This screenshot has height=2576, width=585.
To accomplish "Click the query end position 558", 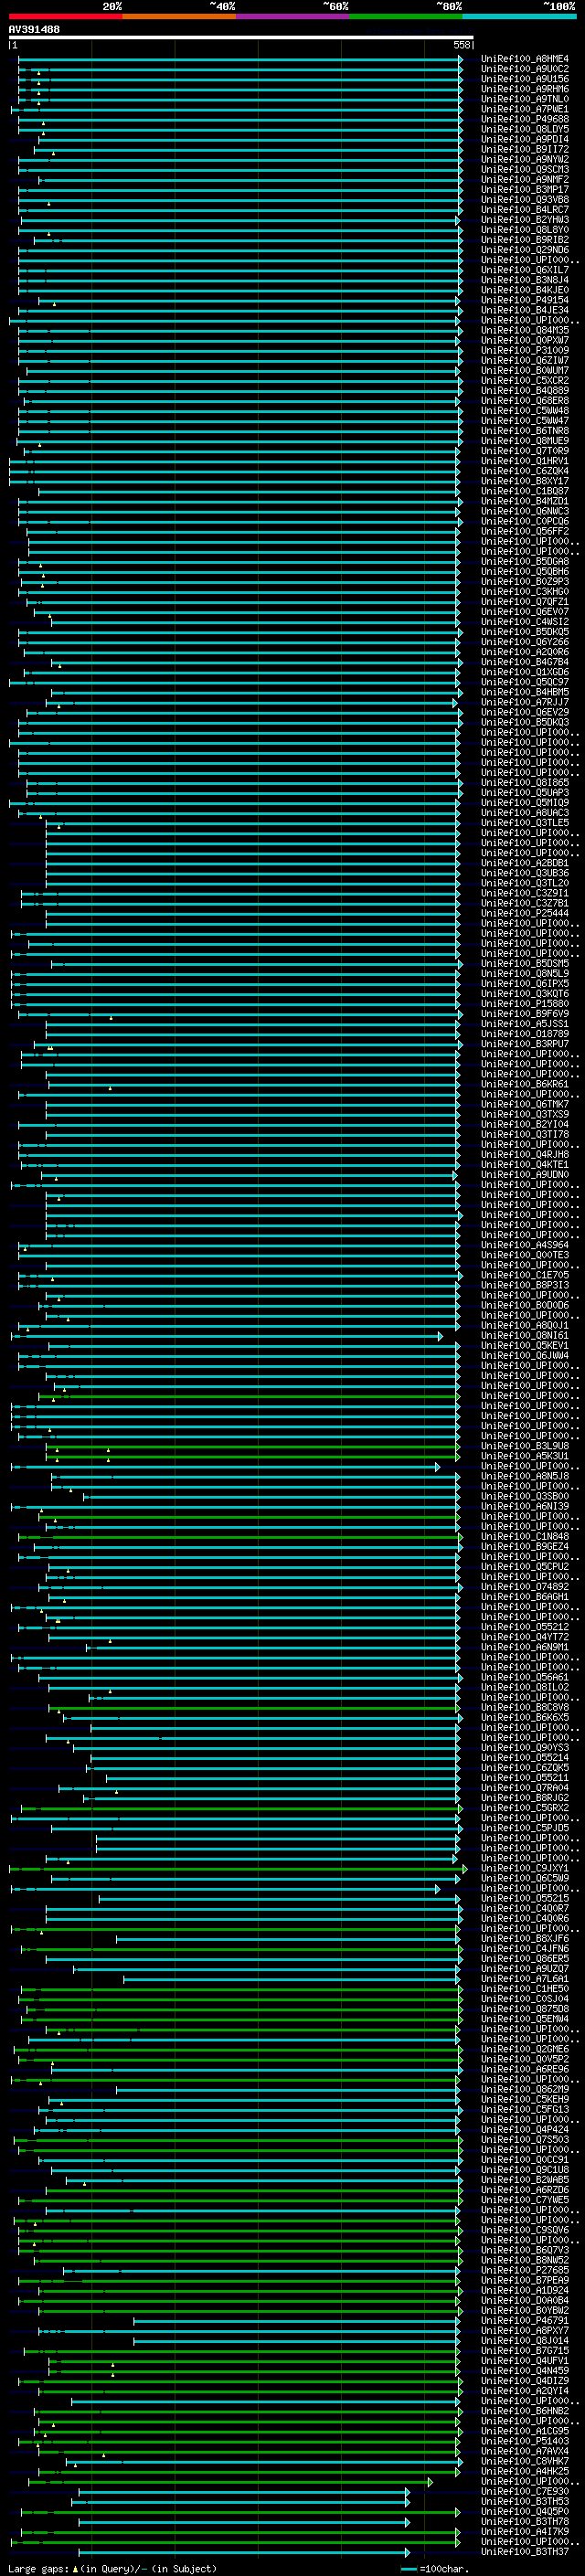I will (462, 45).
